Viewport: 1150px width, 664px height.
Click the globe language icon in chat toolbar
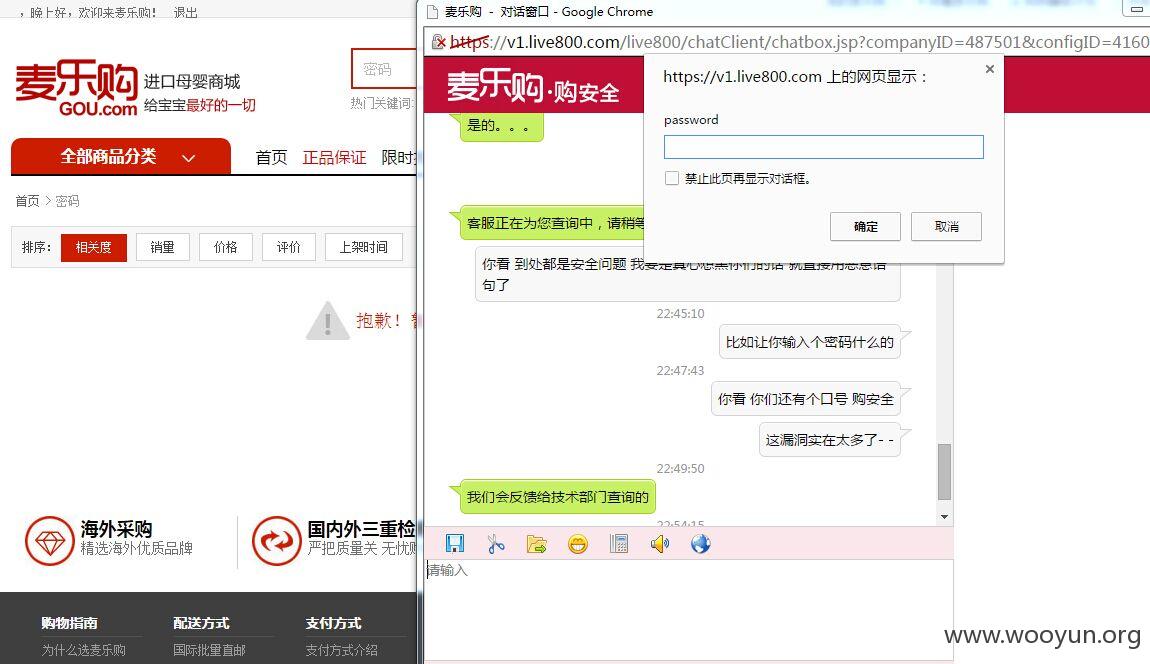(700, 544)
